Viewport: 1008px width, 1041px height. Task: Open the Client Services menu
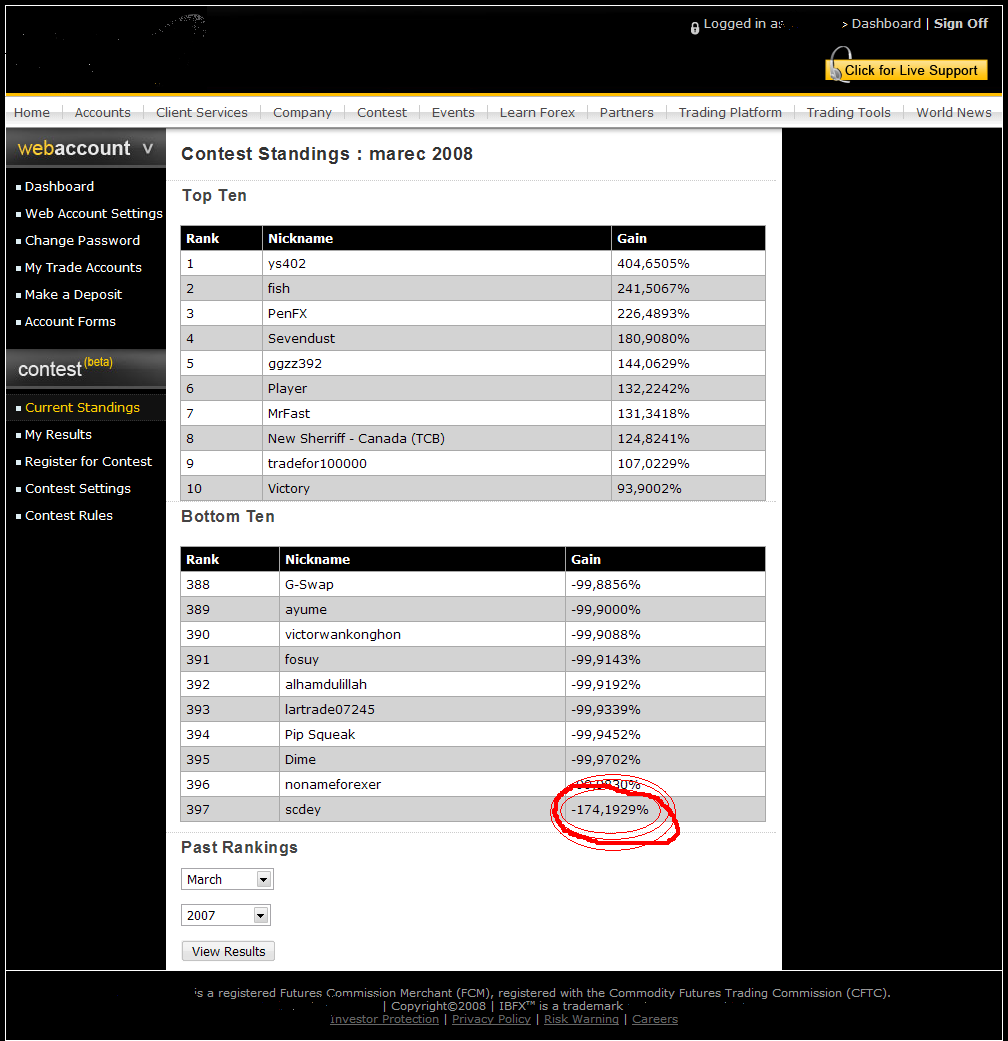(x=202, y=113)
